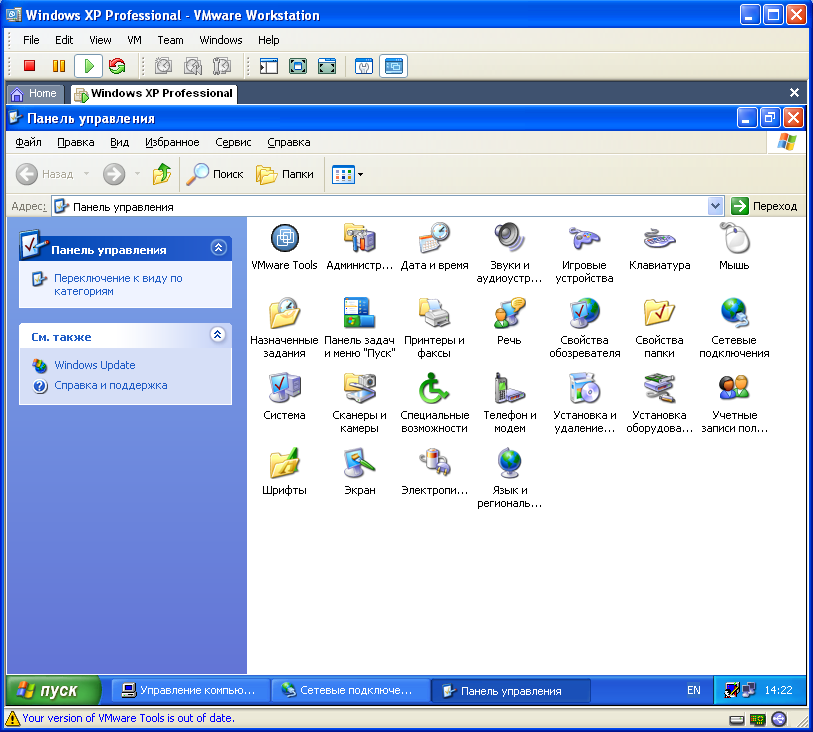Open Назначенные задания icon

(284, 328)
